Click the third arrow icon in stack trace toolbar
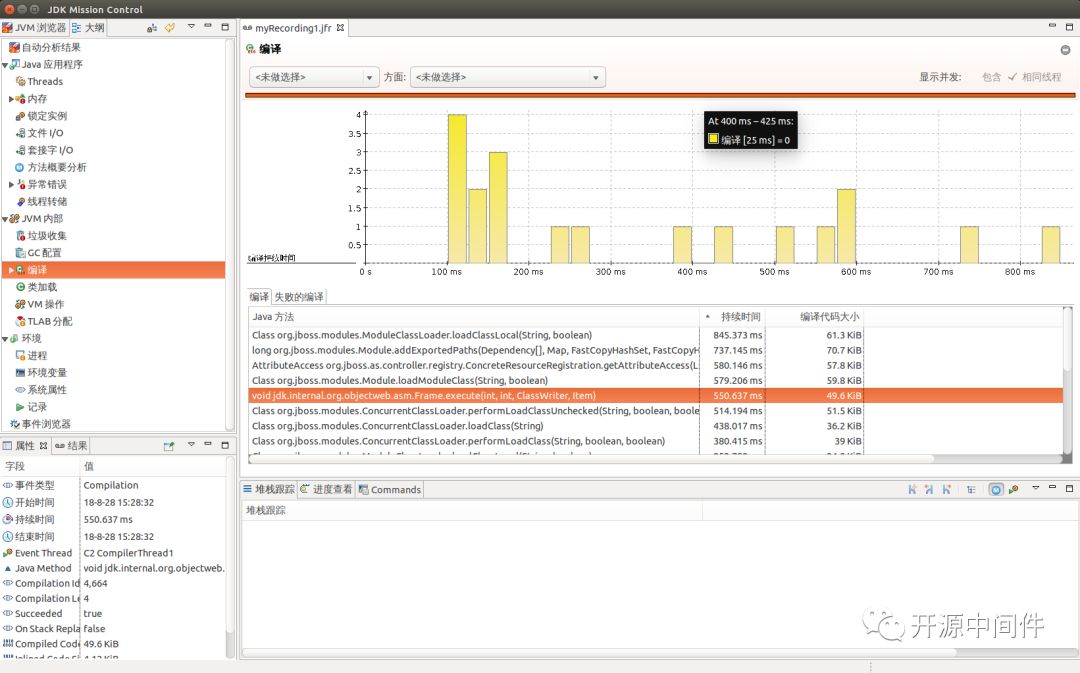 point(947,489)
